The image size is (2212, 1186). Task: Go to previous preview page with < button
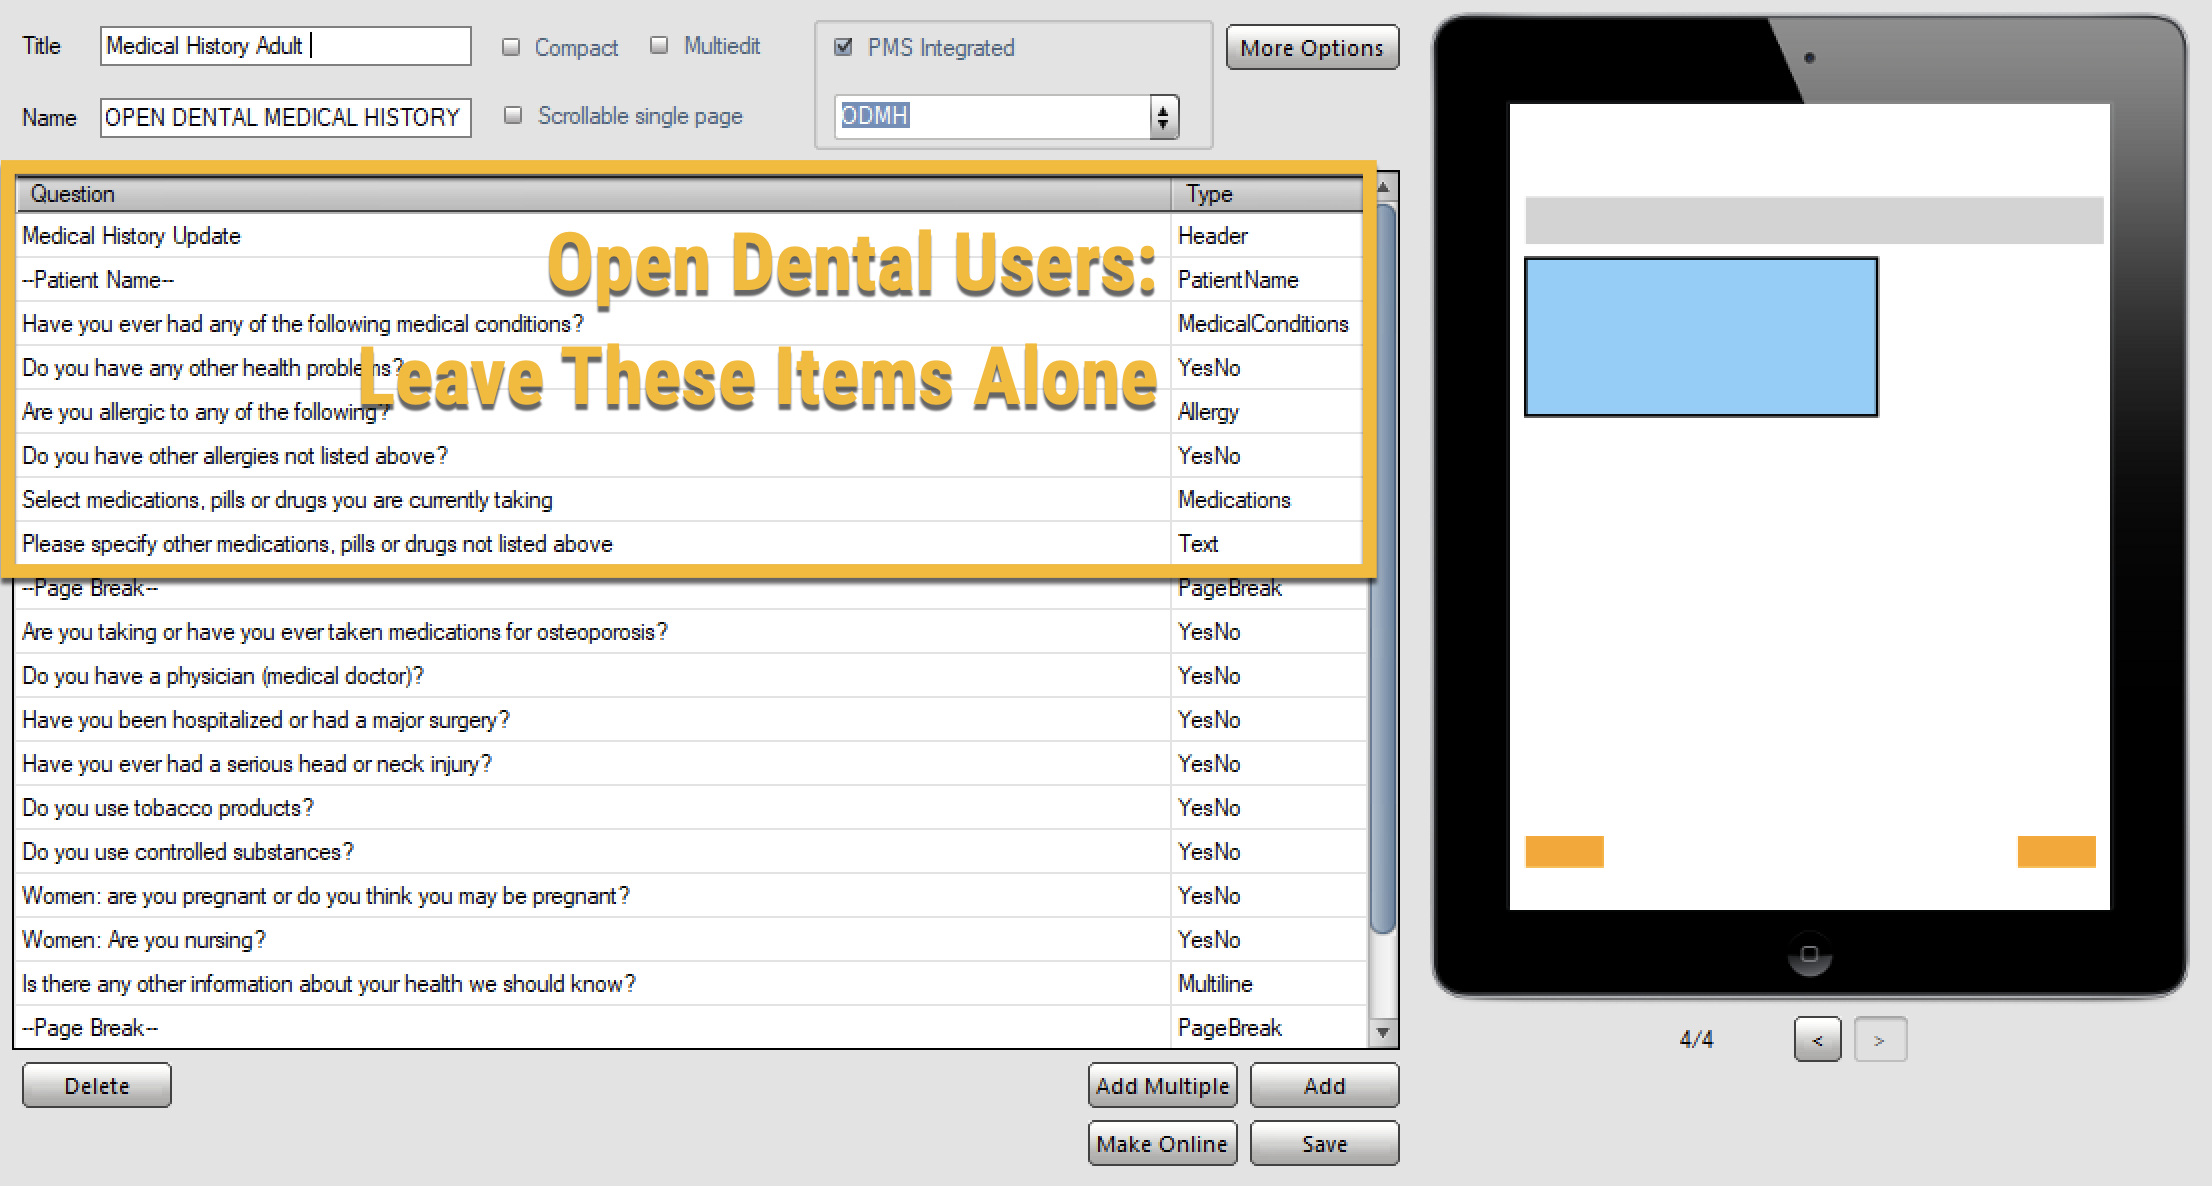coord(1817,1040)
